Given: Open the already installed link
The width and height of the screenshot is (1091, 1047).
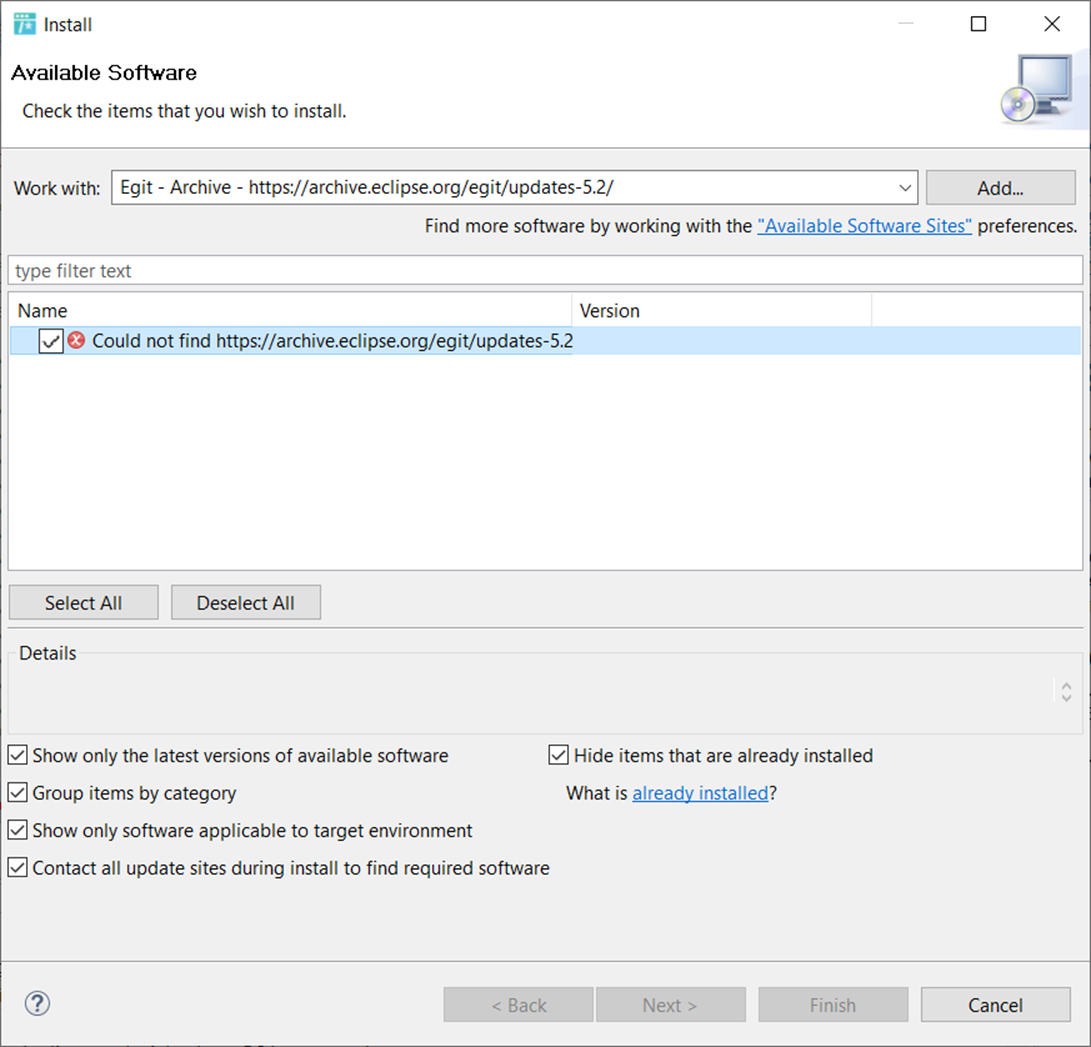Looking at the screenshot, I should pyautogui.click(x=700, y=793).
